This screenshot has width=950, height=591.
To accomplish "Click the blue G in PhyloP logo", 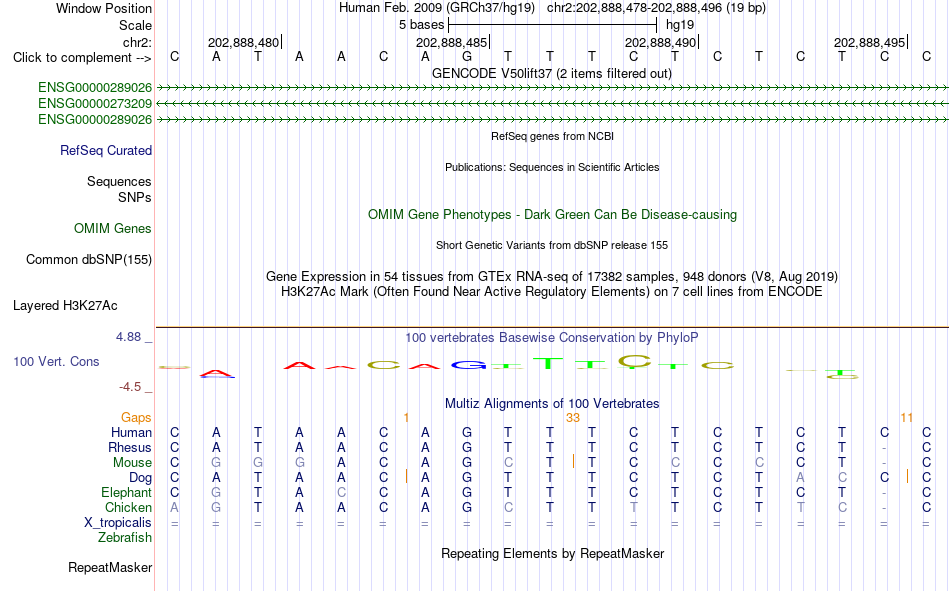I will pos(468,365).
